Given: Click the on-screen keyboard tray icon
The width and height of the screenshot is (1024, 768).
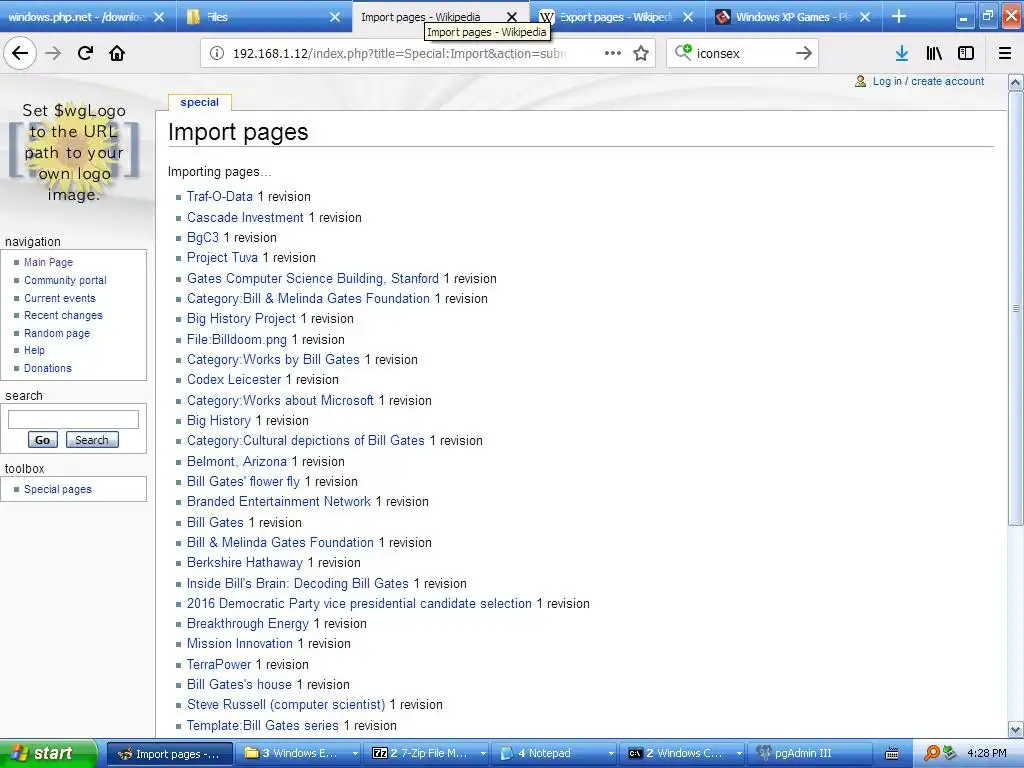Looking at the screenshot, I should click(892, 754).
